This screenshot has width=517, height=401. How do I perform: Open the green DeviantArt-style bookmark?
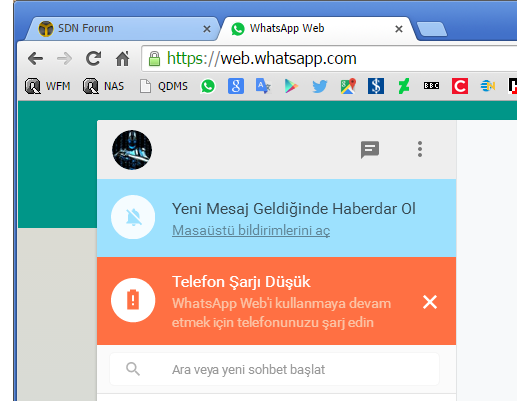404,86
